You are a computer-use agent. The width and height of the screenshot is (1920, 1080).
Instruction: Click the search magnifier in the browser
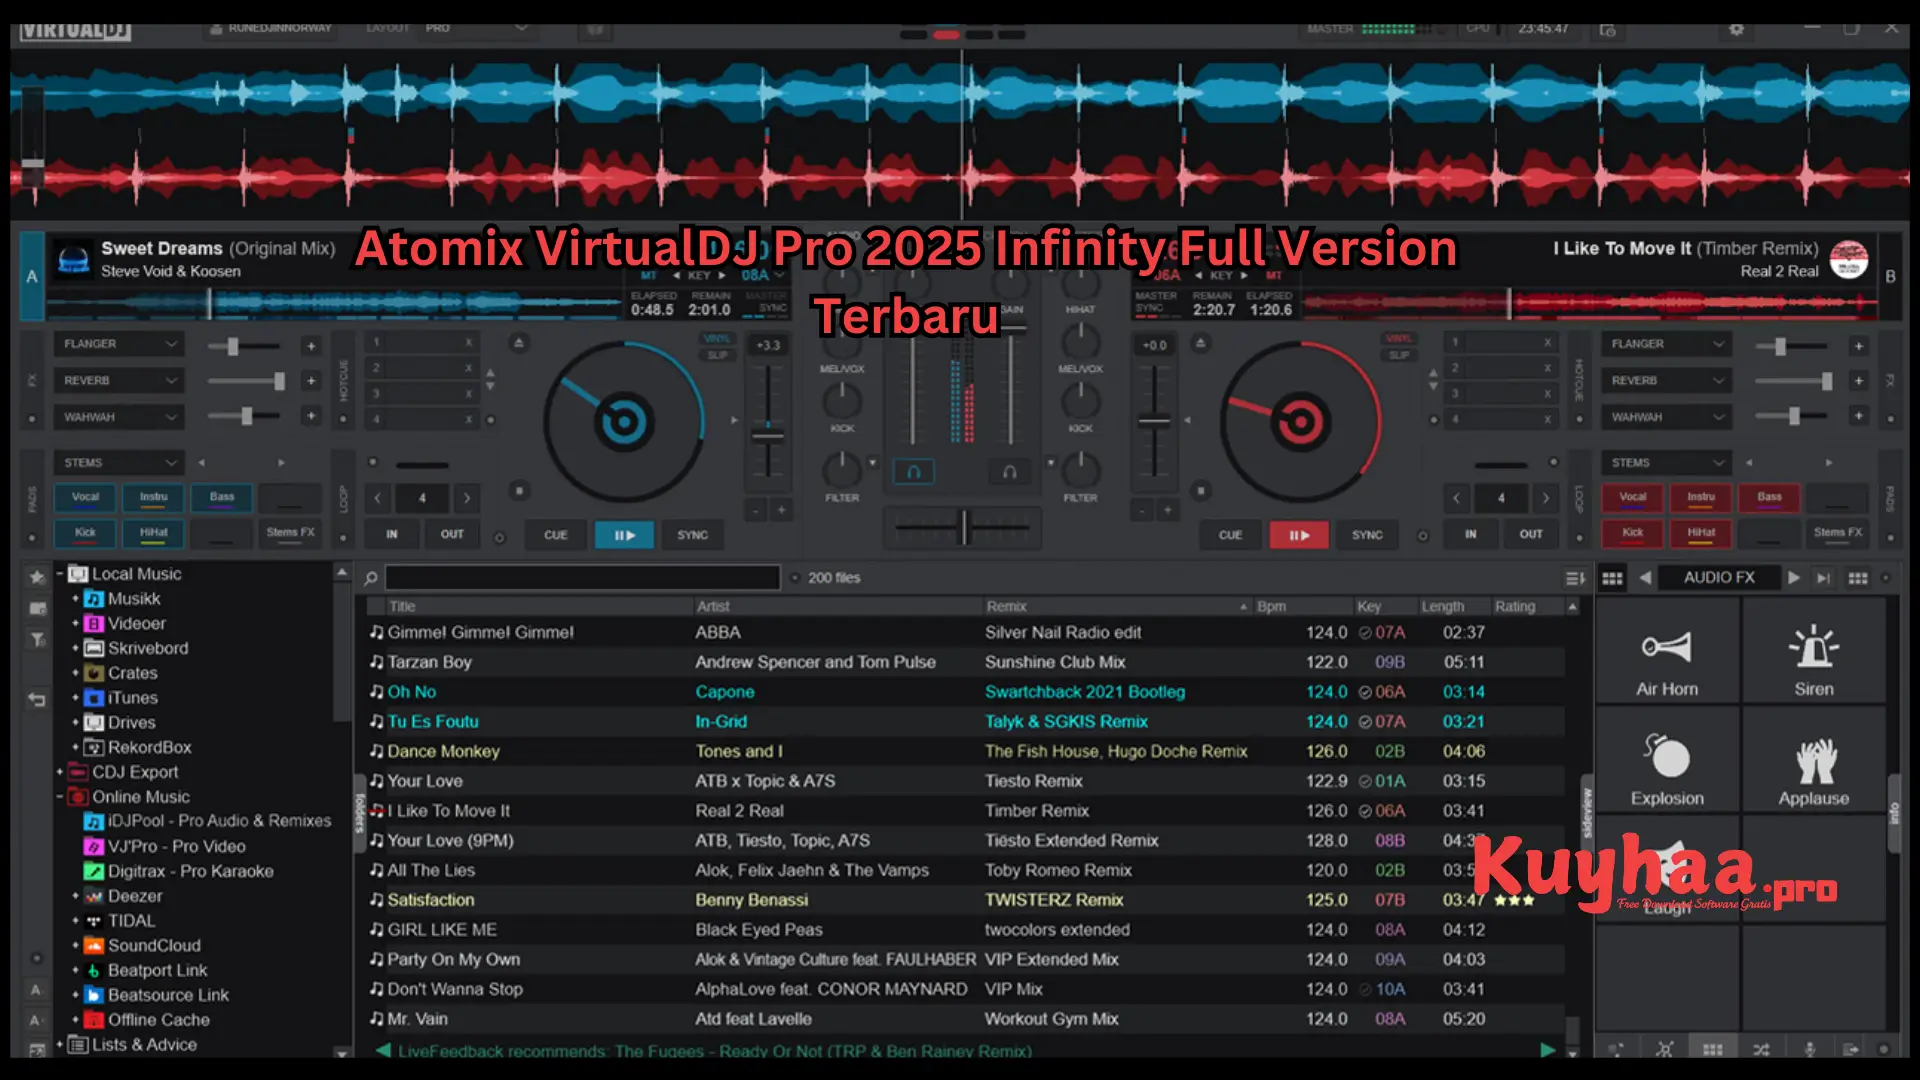369,577
